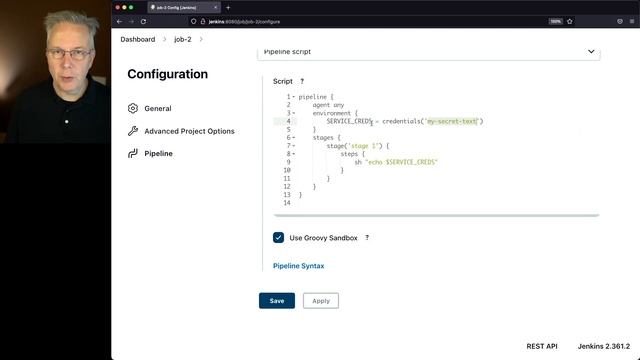Viewport: 640px width, 360px height.
Task: Open the Pipeline script definition dropdown
Action: pos(429,52)
